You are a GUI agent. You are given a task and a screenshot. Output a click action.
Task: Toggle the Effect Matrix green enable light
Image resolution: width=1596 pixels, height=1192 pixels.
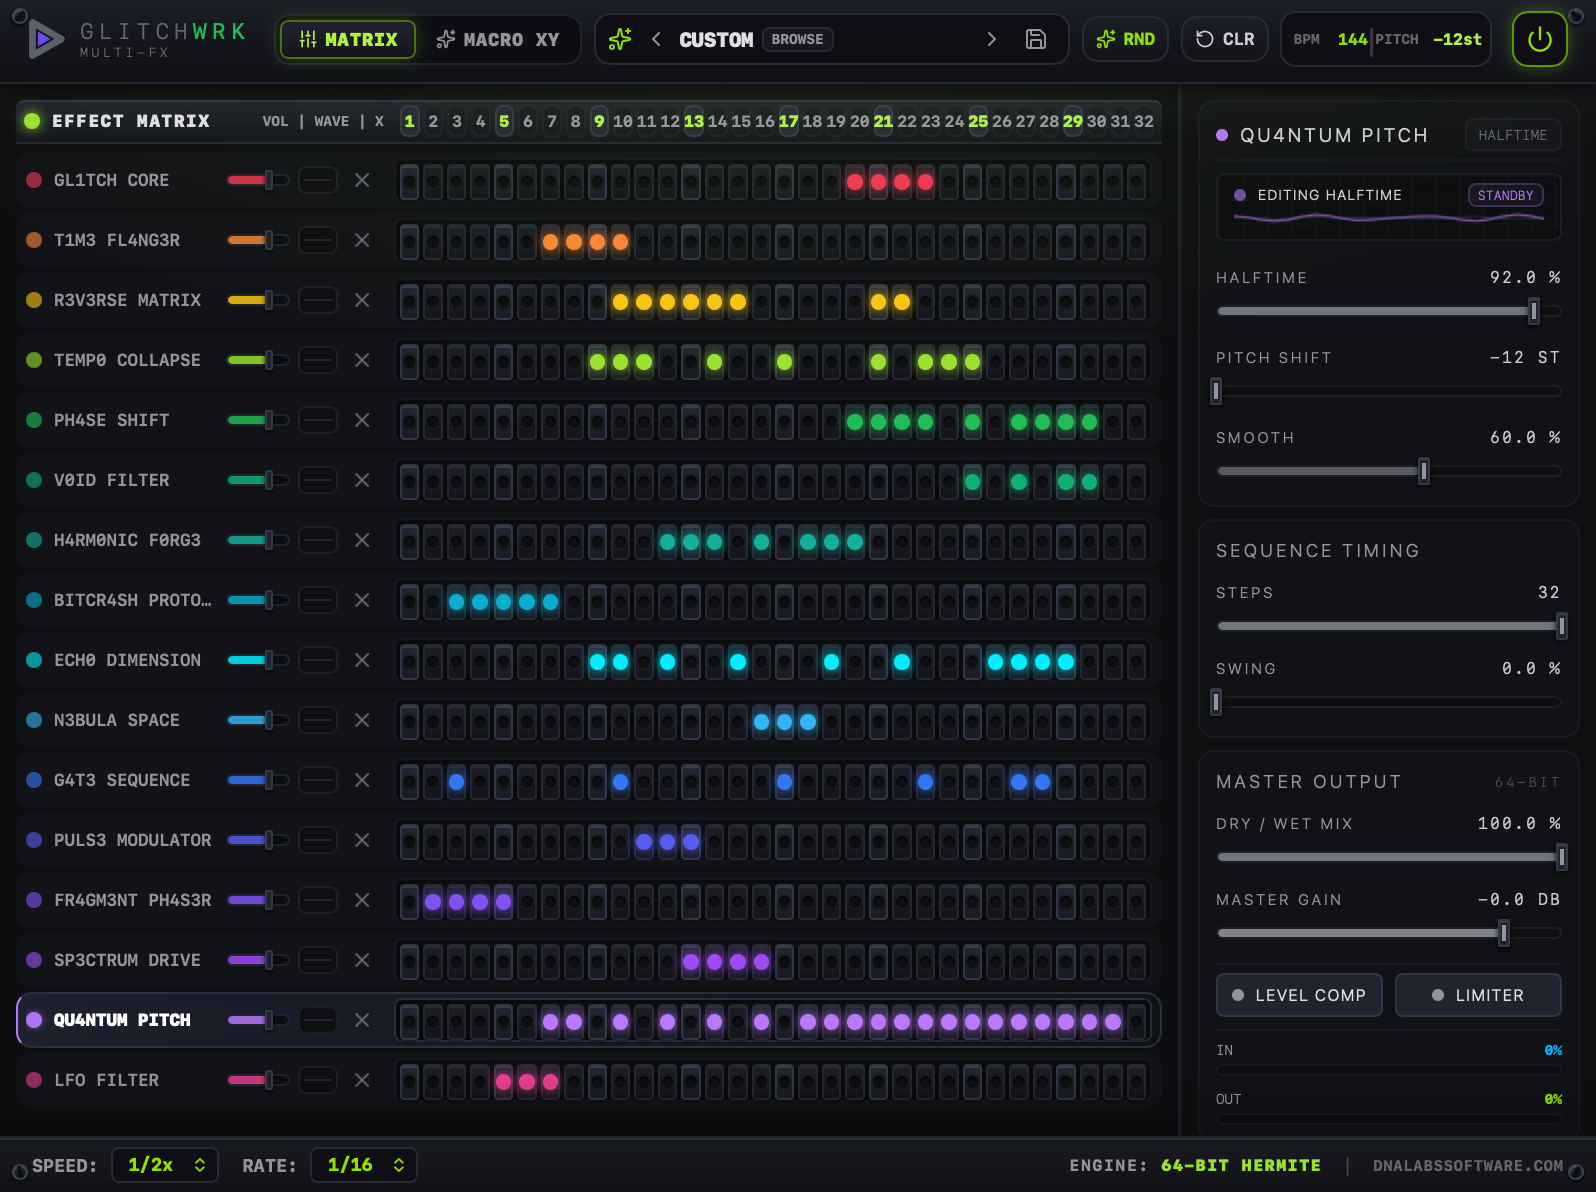32,121
